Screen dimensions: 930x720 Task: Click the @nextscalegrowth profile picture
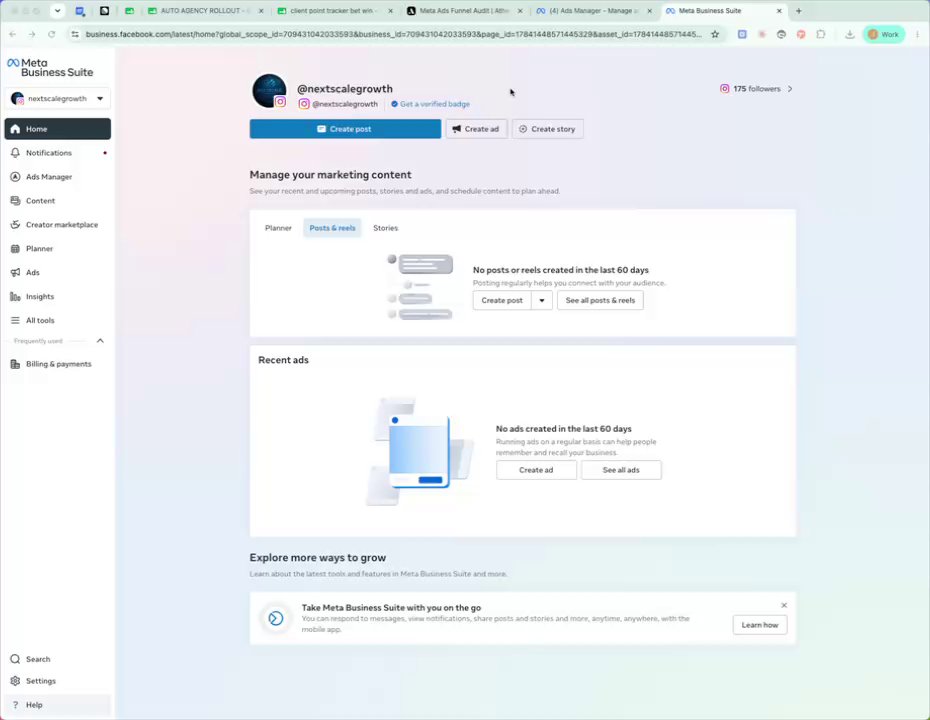[269, 91]
